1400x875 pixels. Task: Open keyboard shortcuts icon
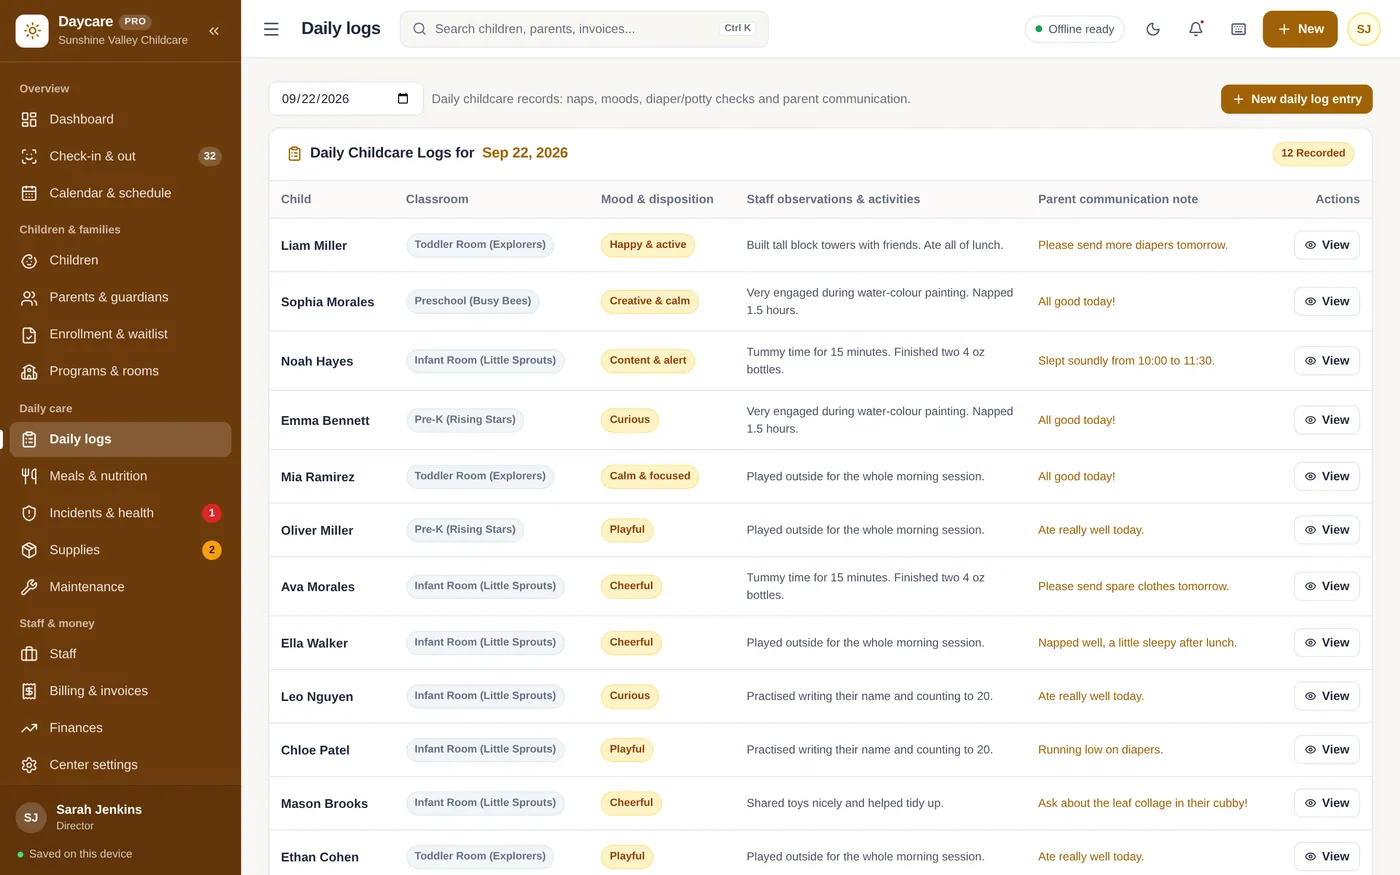tap(1239, 29)
